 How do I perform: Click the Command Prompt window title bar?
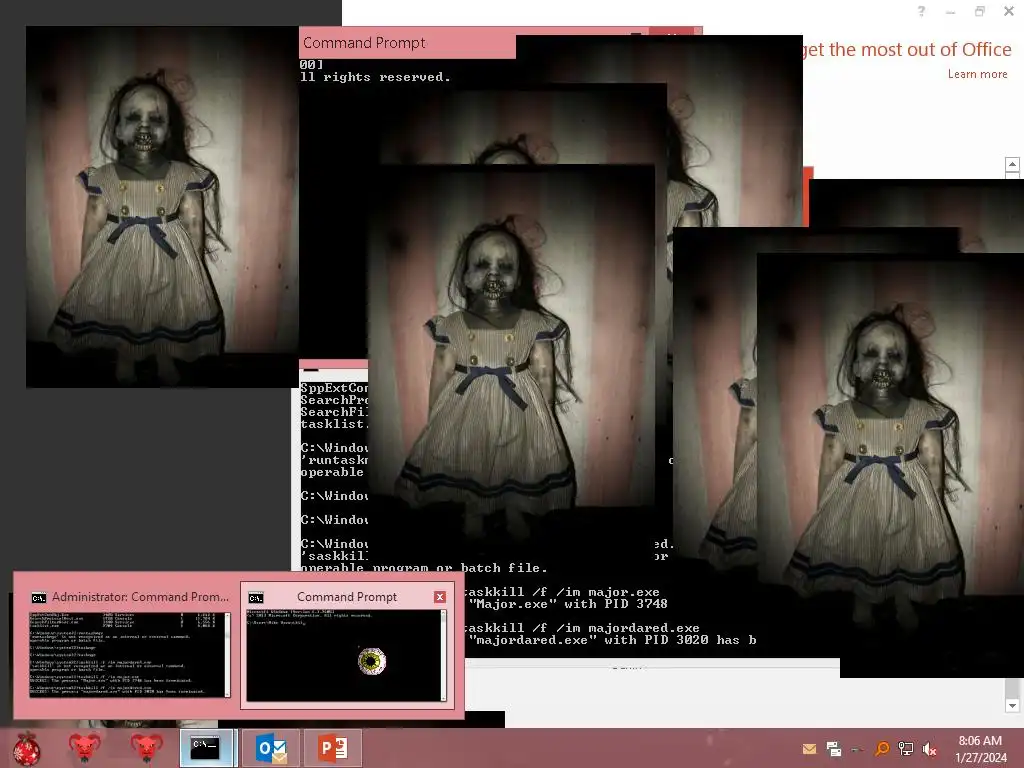click(x=408, y=43)
